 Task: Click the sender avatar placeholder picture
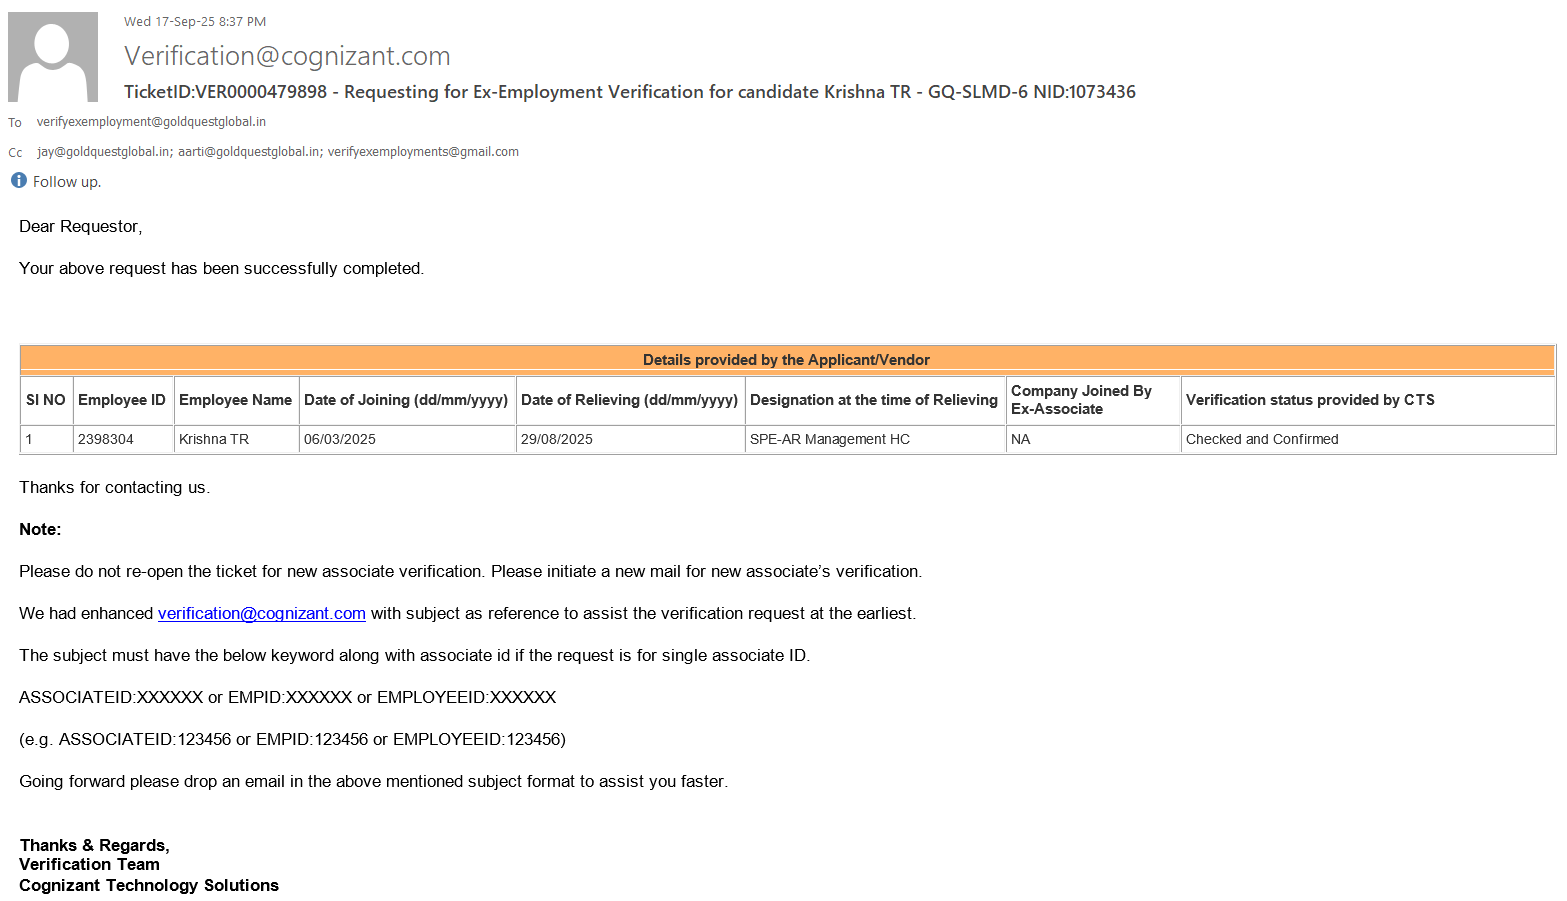click(x=53, y=57)
